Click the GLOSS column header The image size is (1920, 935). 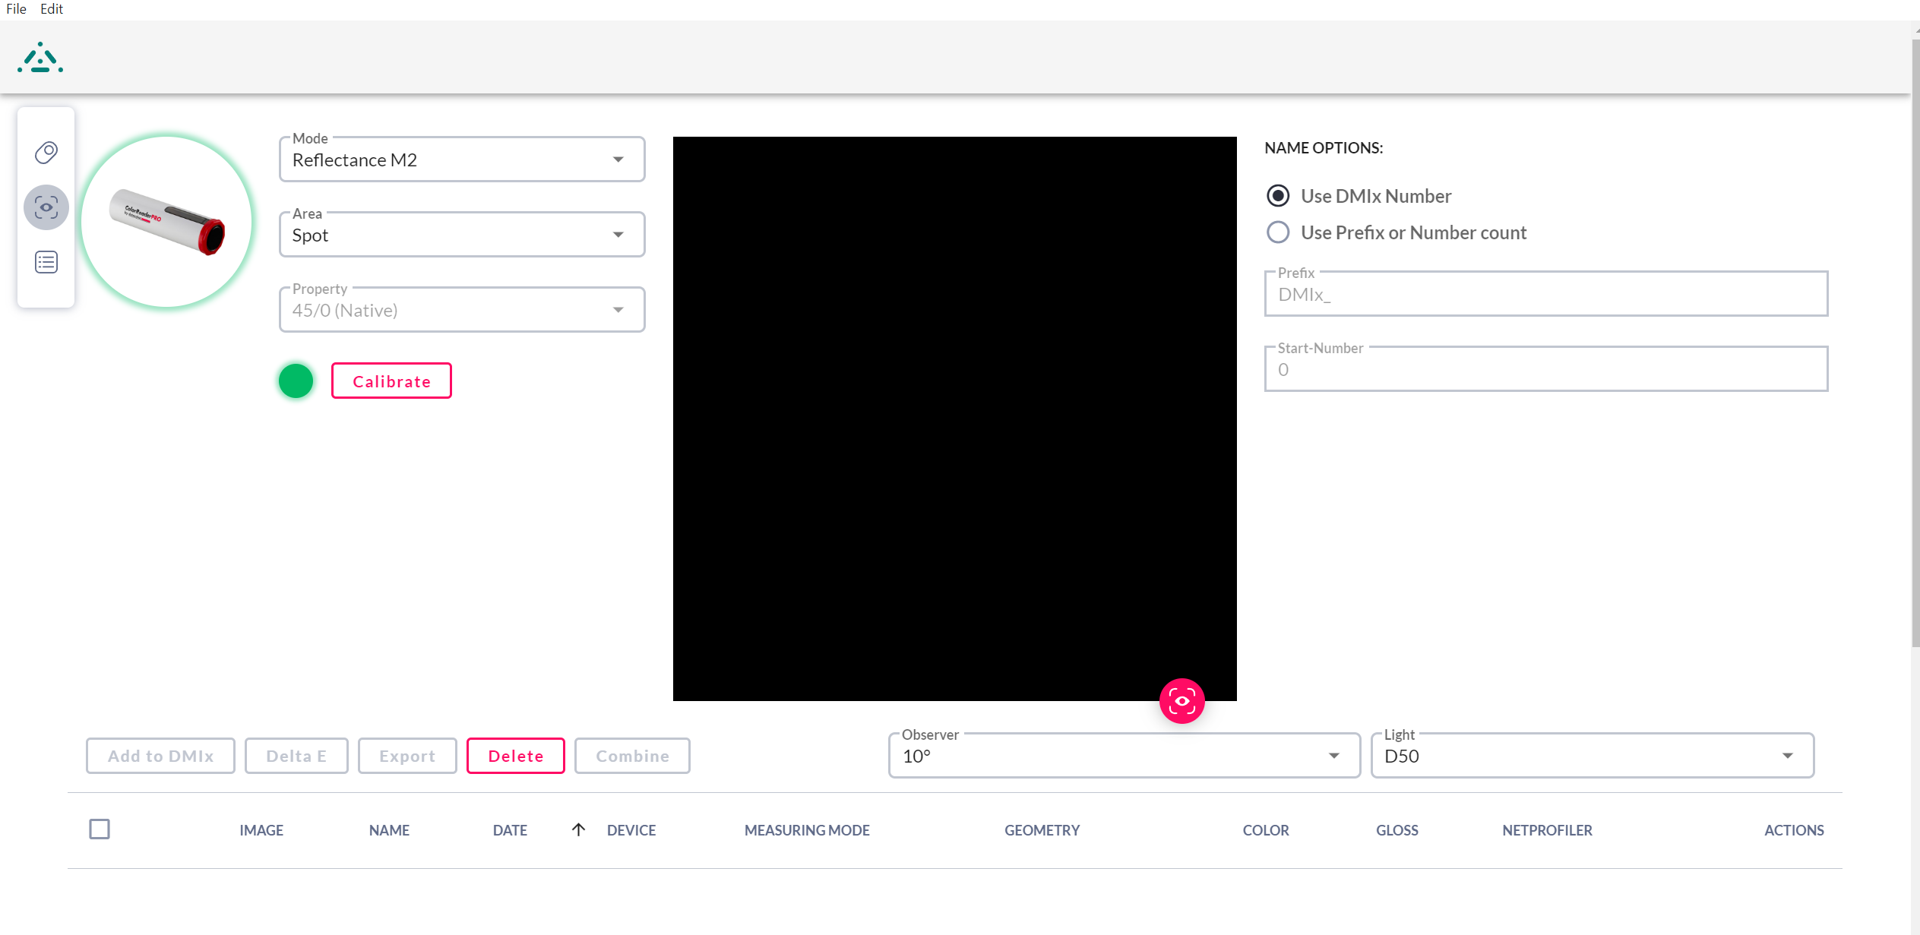[x=1397, y=830]
